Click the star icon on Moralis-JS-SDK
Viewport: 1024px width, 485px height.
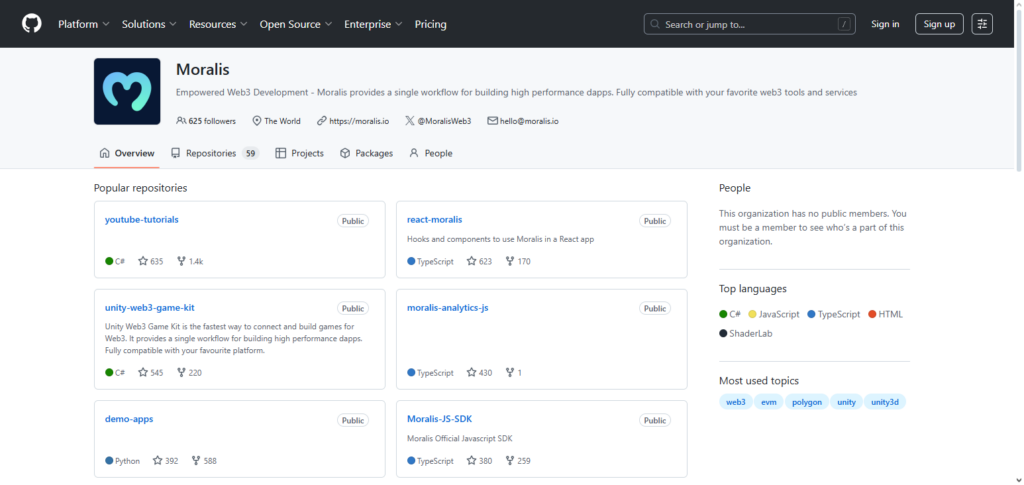pyautogui.click(x=471, y=461)
